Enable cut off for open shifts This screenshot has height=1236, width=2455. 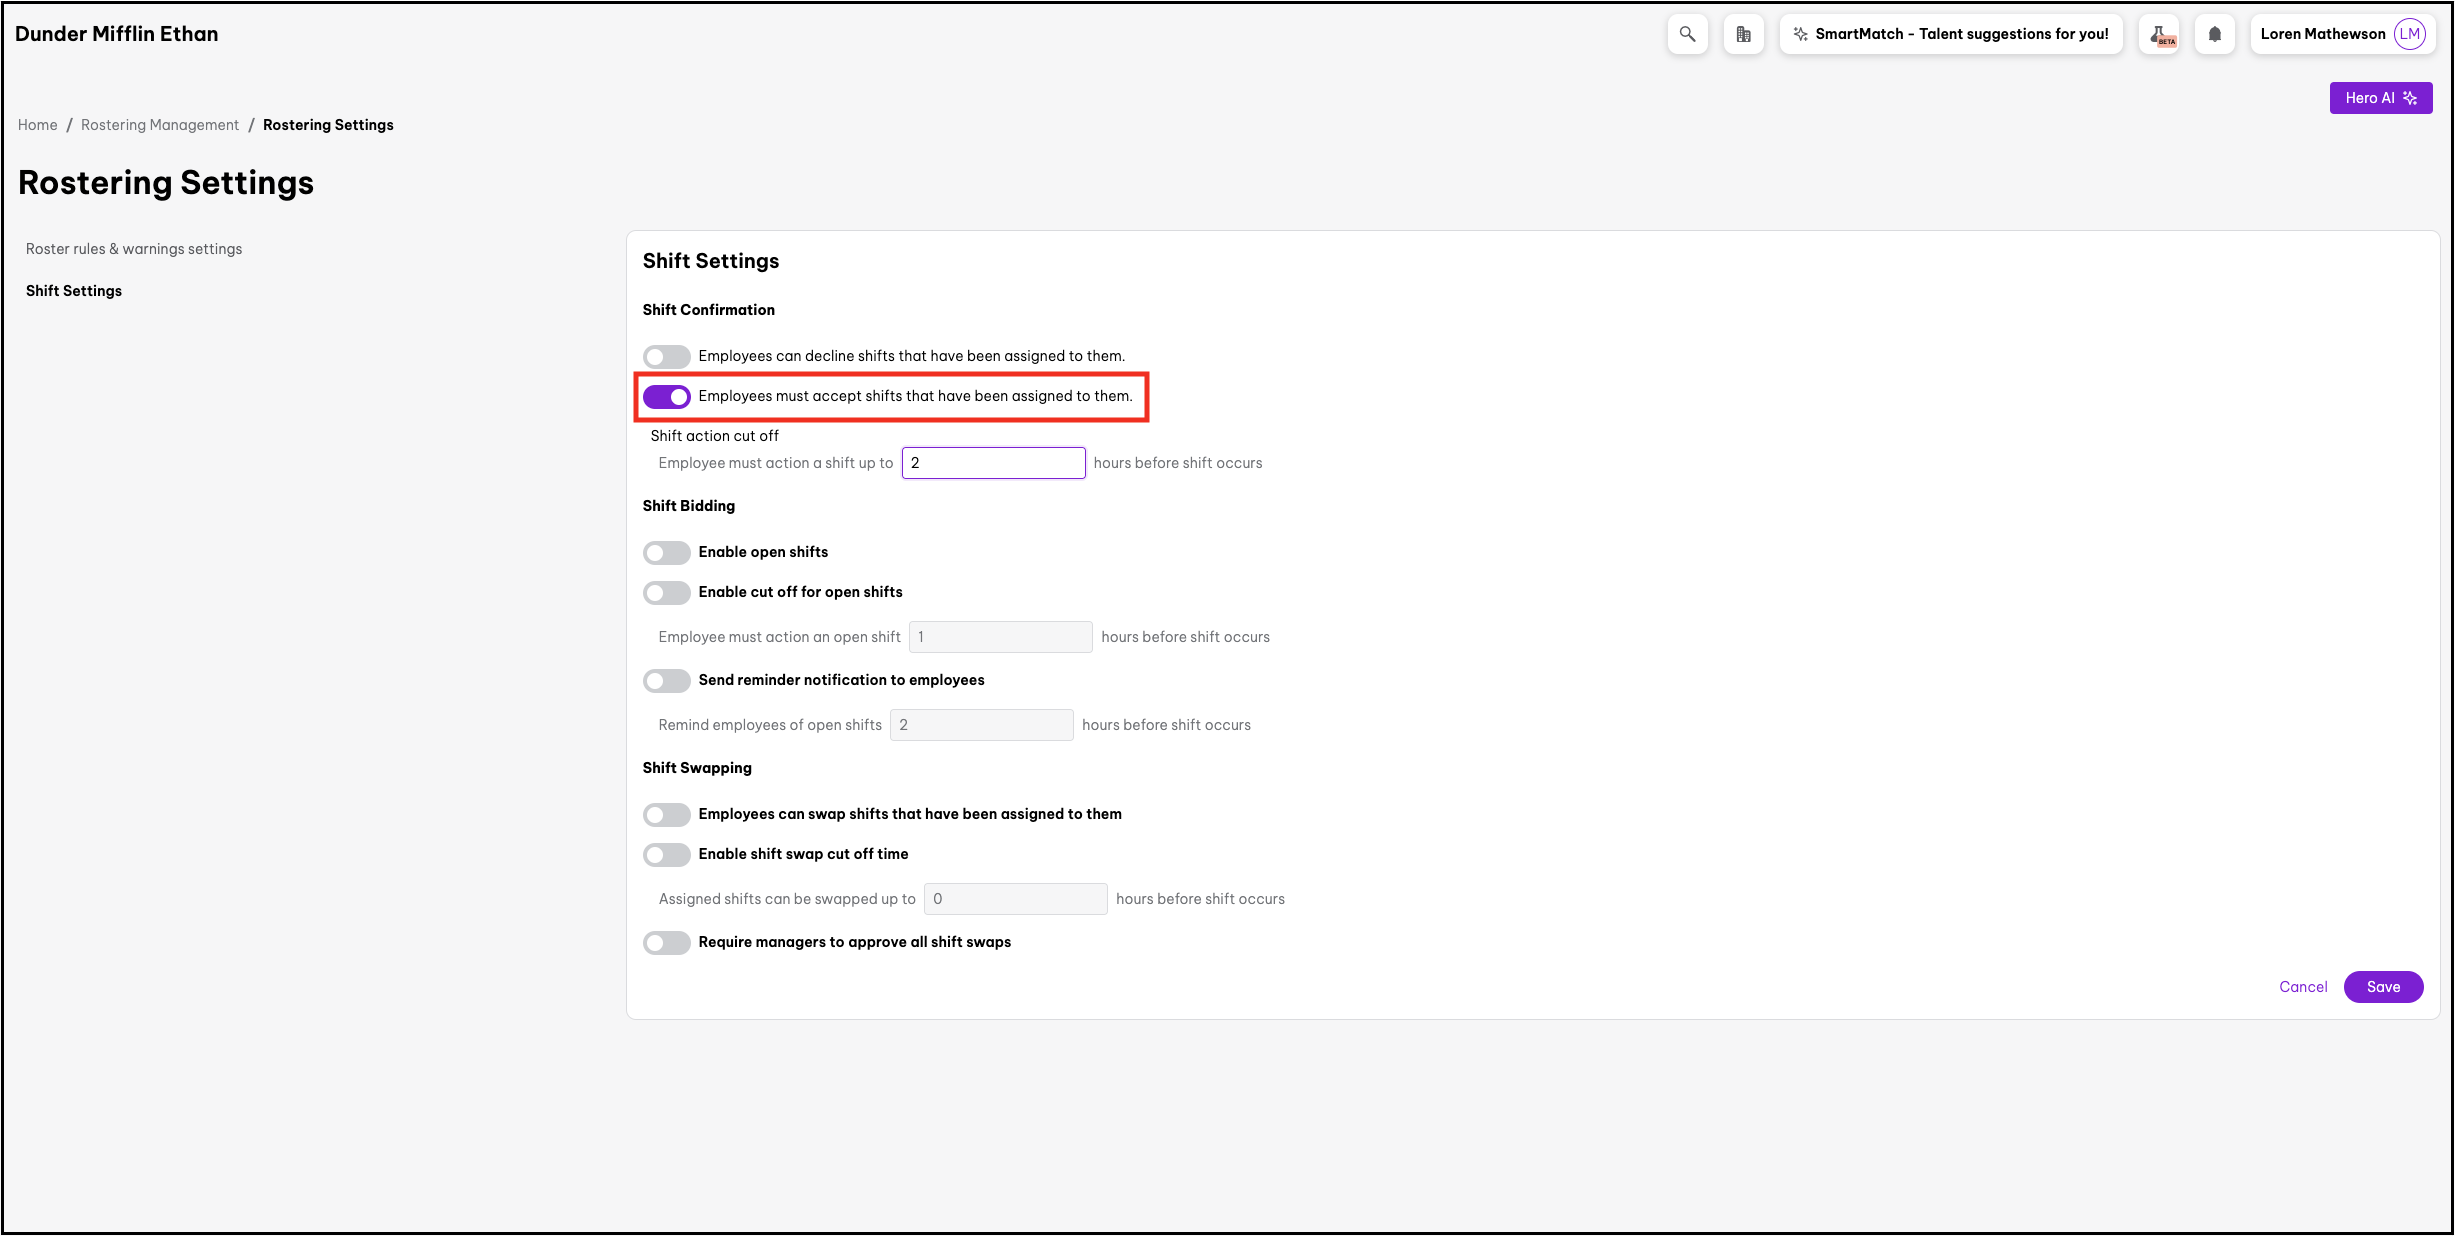(666, 593)
